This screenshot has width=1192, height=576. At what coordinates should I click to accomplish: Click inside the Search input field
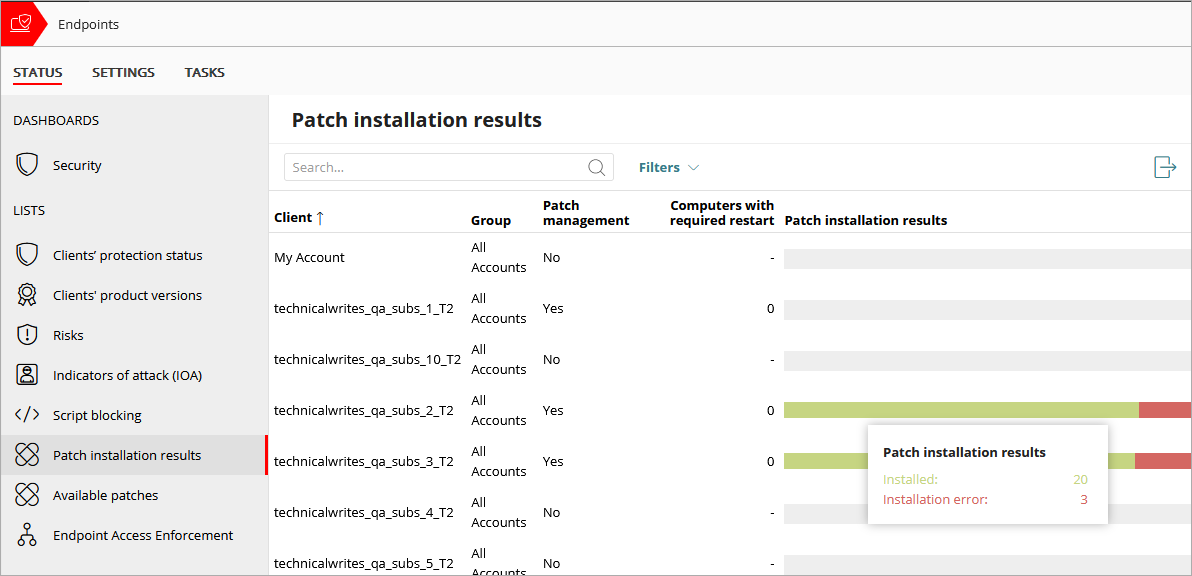pos(430,167)
